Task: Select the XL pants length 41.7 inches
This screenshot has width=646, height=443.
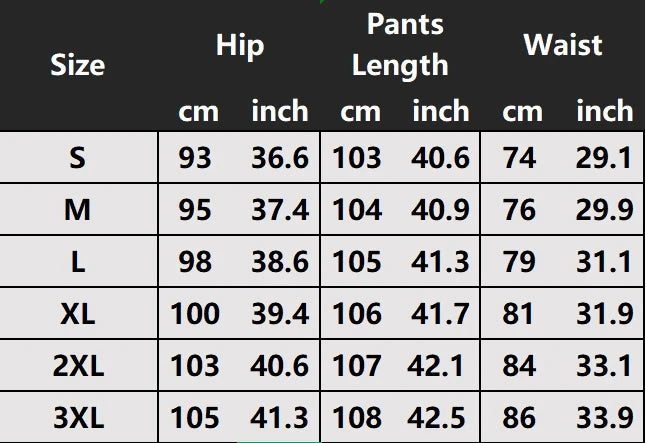Action: pos(441,314)
